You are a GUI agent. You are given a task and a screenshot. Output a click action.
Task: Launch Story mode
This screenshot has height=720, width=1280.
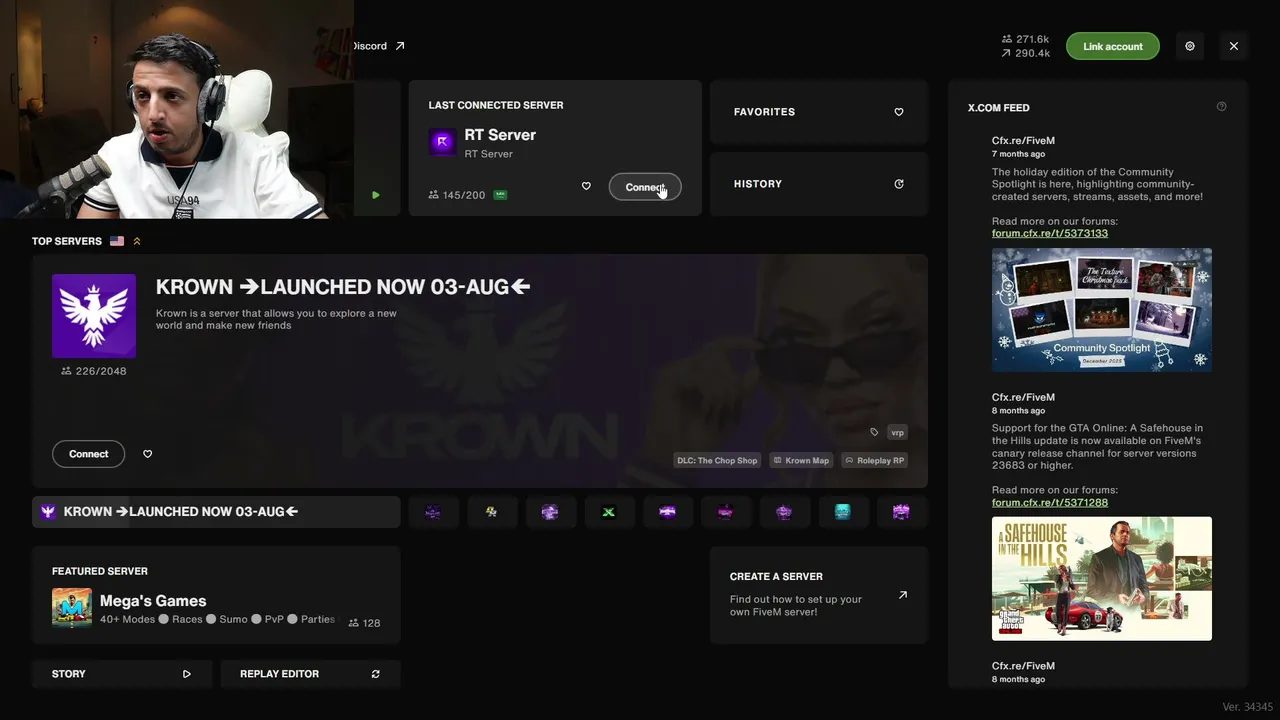click(x=122, y=674)
